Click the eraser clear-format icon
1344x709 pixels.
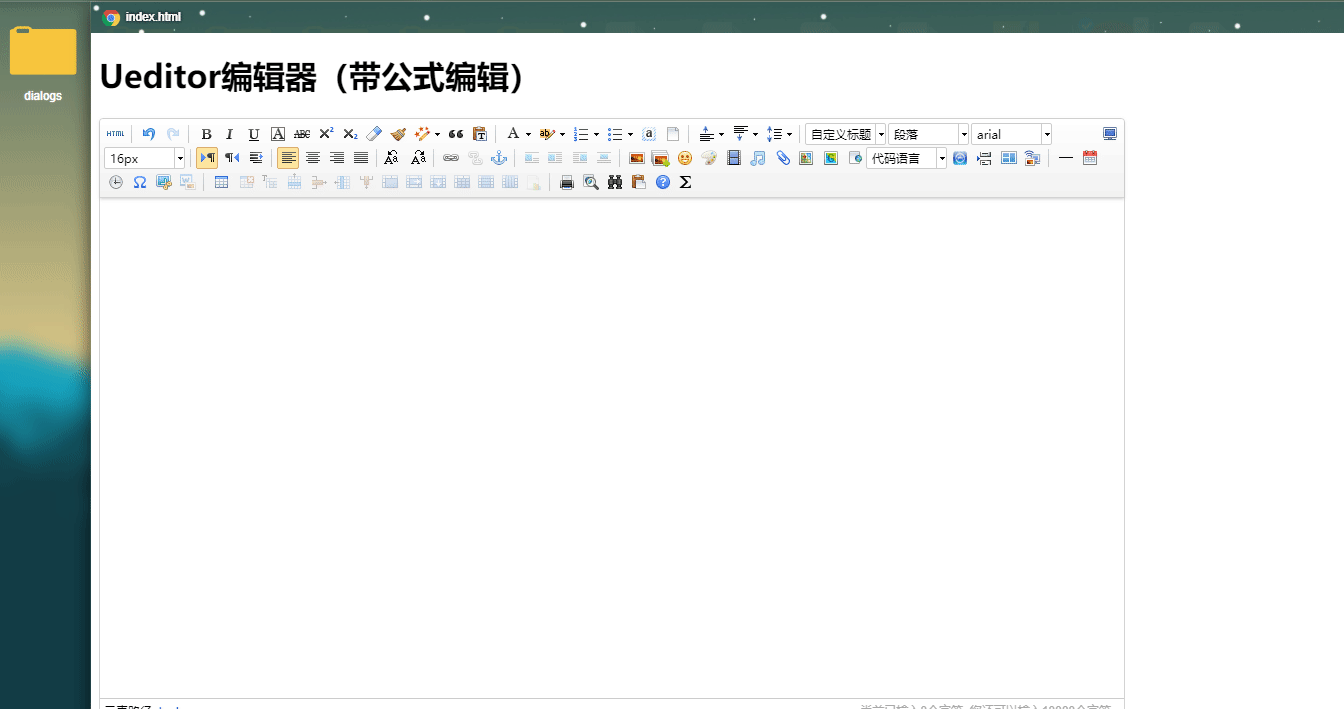click(x=374, y=134)
